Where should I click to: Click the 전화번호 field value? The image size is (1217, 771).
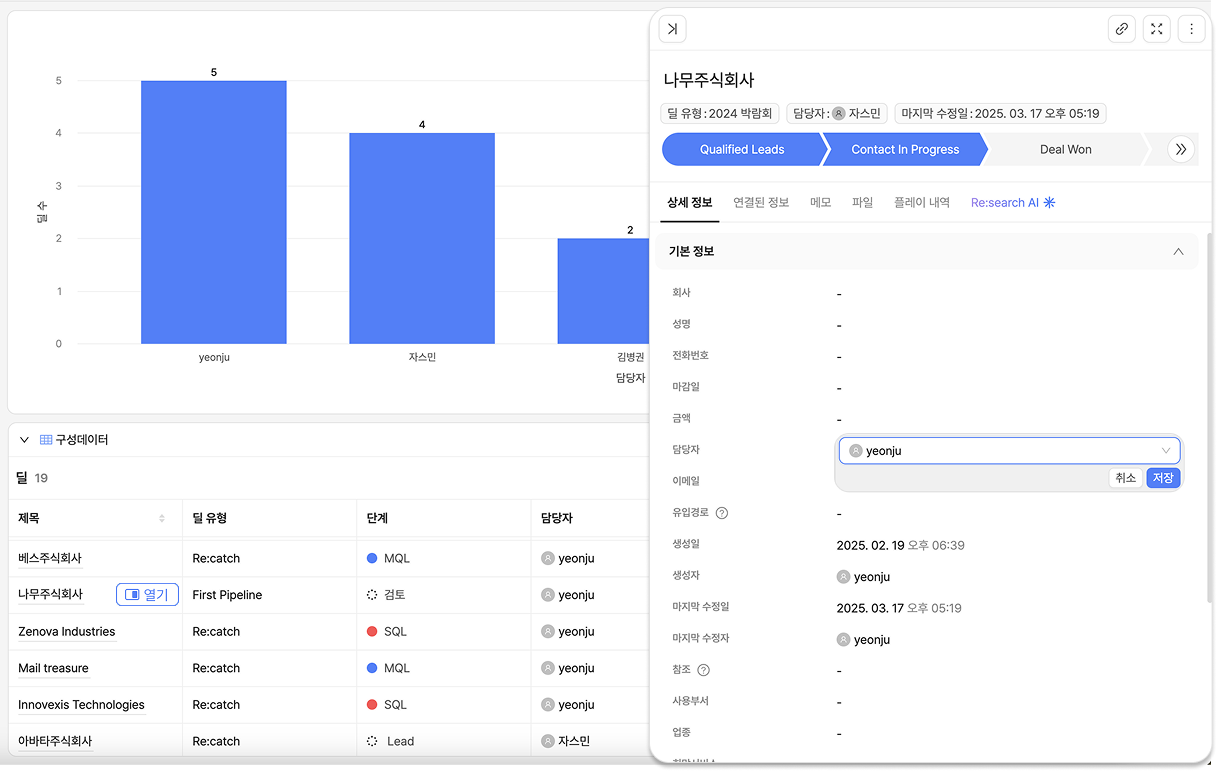(x=839, y=357)
